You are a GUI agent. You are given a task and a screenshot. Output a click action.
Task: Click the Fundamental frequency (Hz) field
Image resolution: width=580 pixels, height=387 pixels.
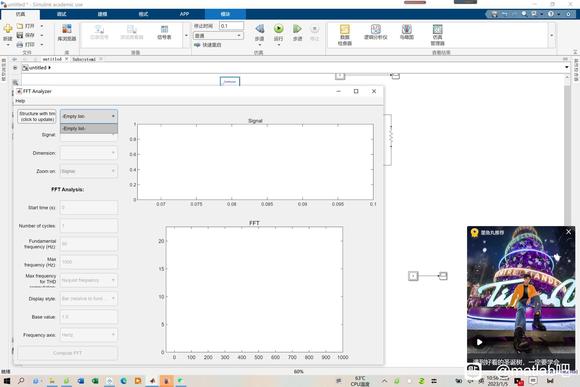click(89, 243)
